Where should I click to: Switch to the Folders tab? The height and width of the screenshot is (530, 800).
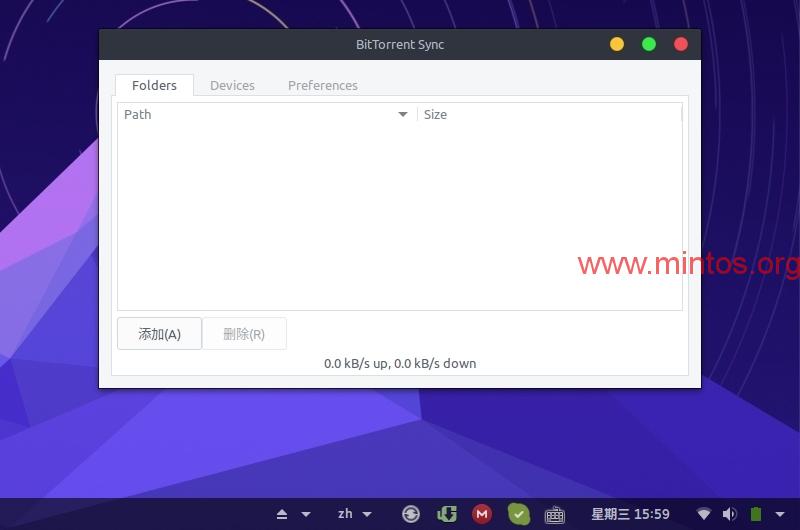click(x=154, y=85)
